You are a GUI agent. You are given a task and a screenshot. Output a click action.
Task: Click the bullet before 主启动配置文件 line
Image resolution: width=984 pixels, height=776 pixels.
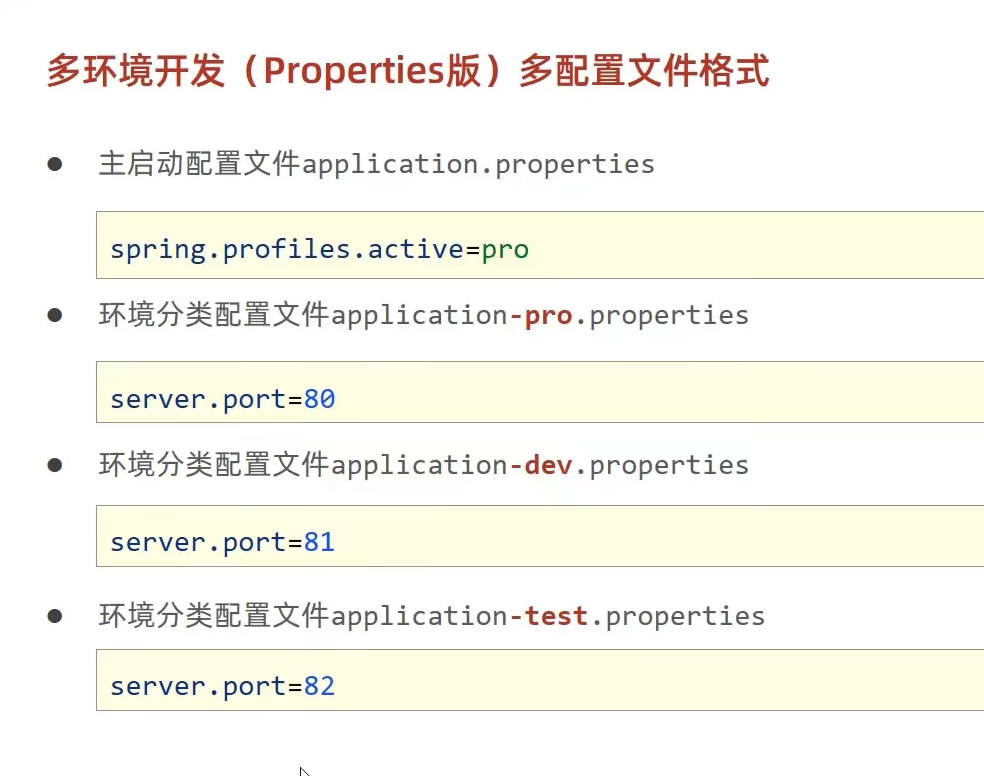(55, 164)
